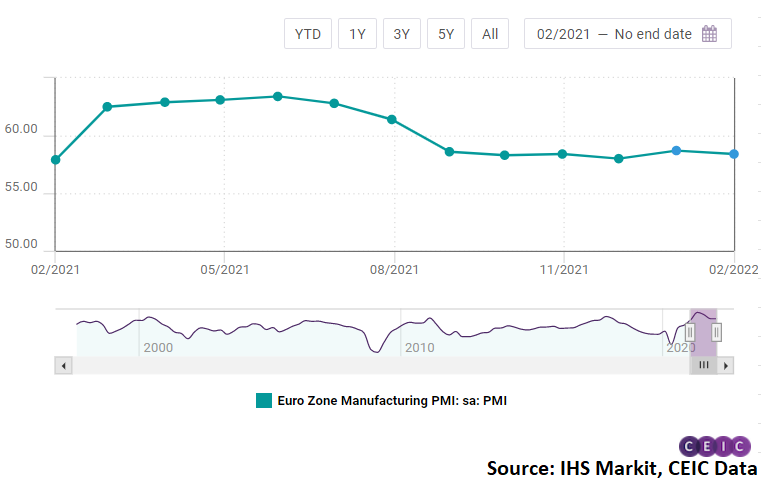
Task: Click the 02/2021 starting data point
Action: (56, 160)
